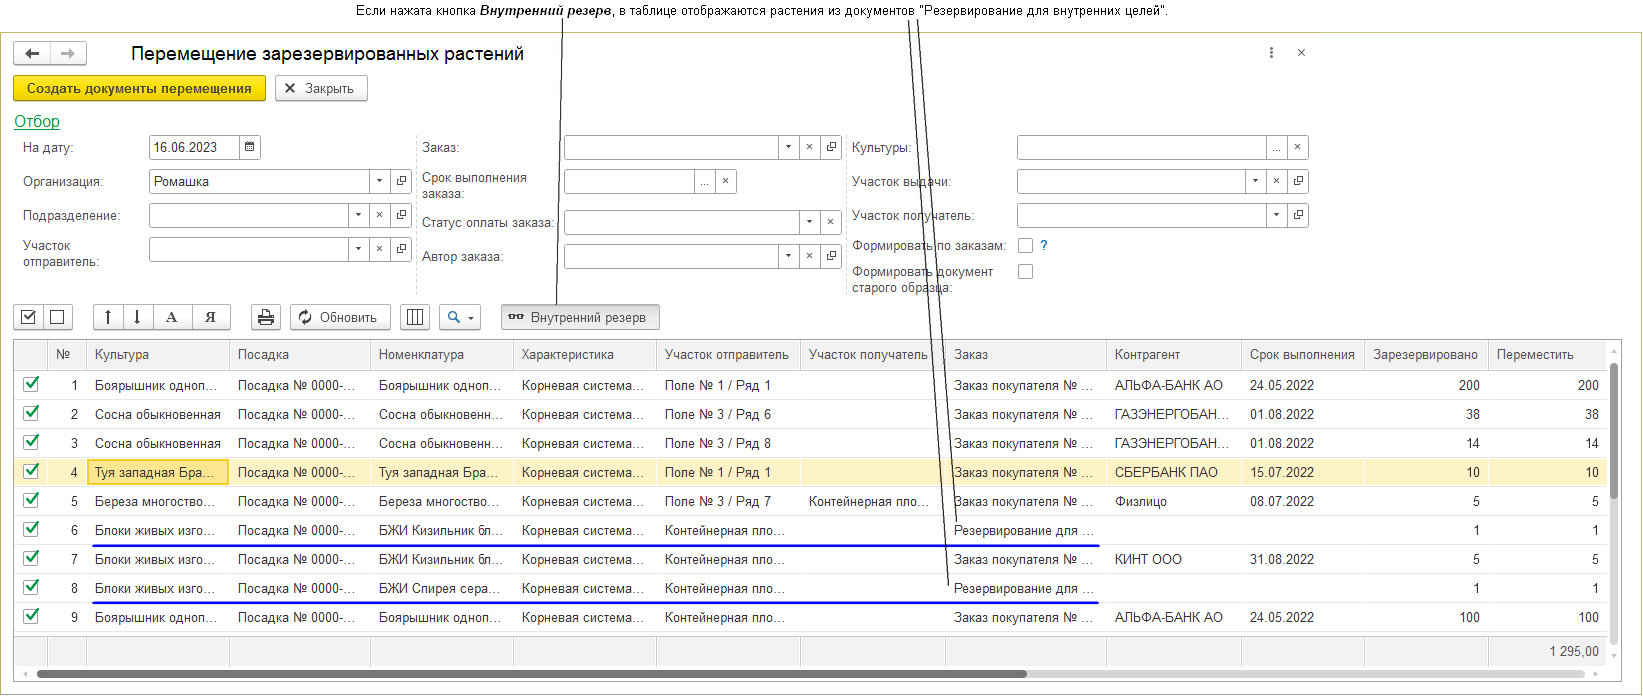Clear the Подразделение field
The image size is (1643, 696).
click(x=380, y=215)
